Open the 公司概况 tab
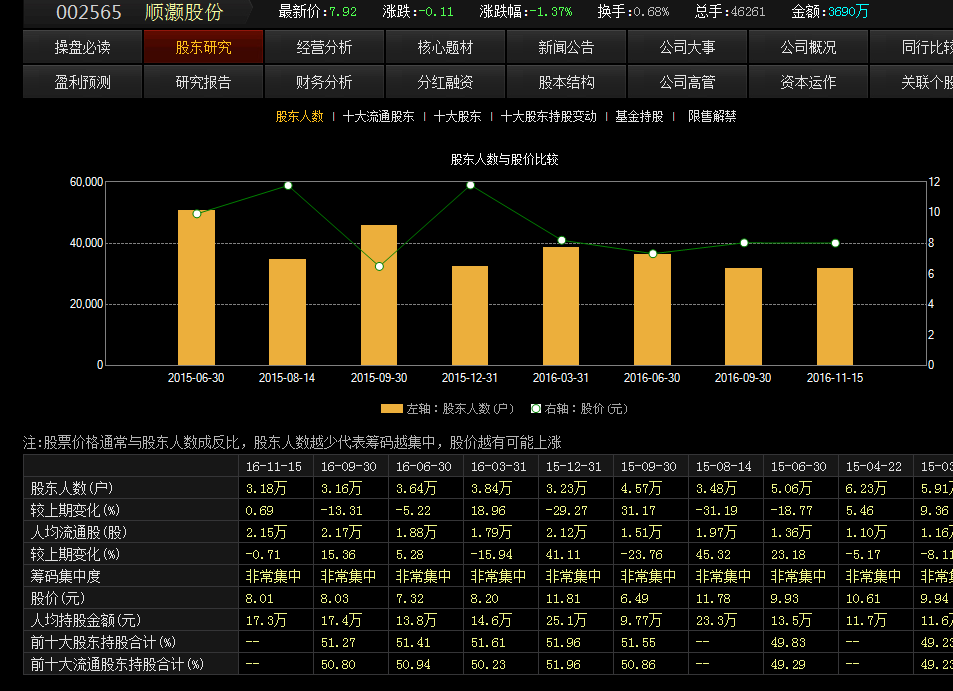The width and height of the screenshot is (953, 691). click(808, 47)
